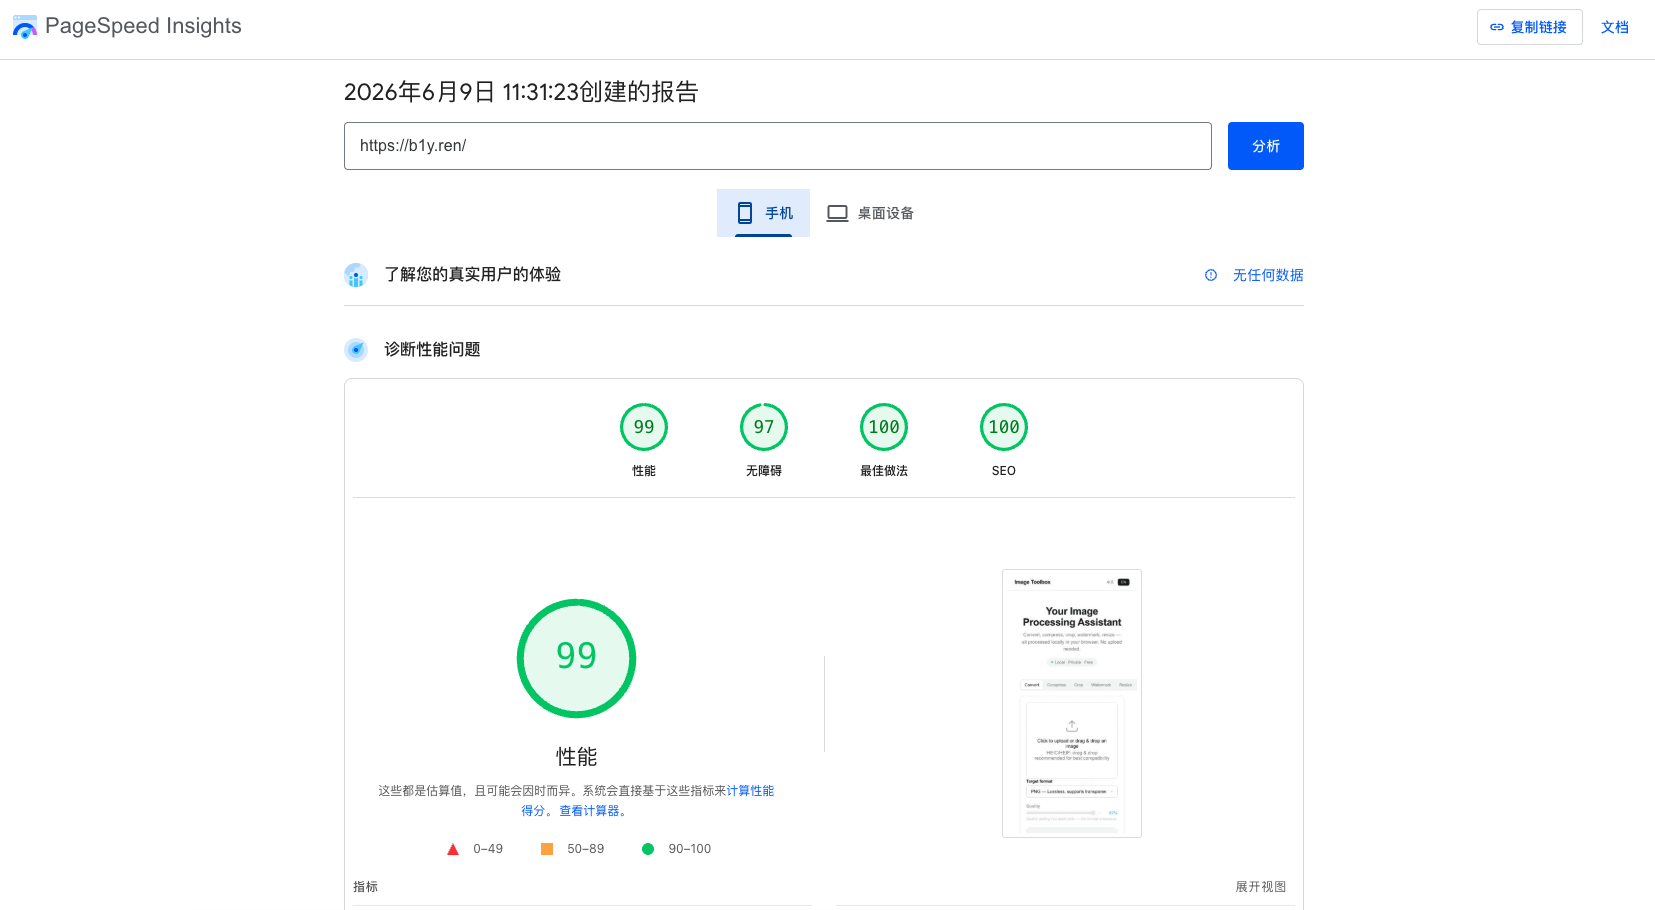
Task: Open the 文档 documentation link
Action: (x=1614, y=27)
